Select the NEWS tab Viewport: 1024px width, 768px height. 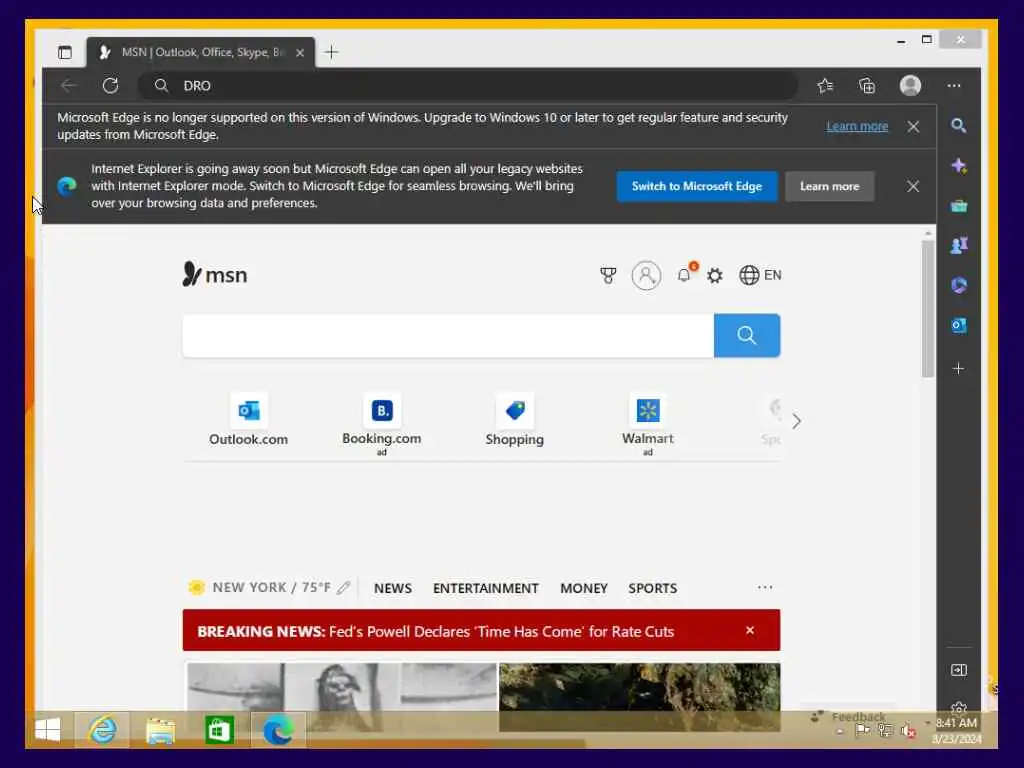[392, 588]
